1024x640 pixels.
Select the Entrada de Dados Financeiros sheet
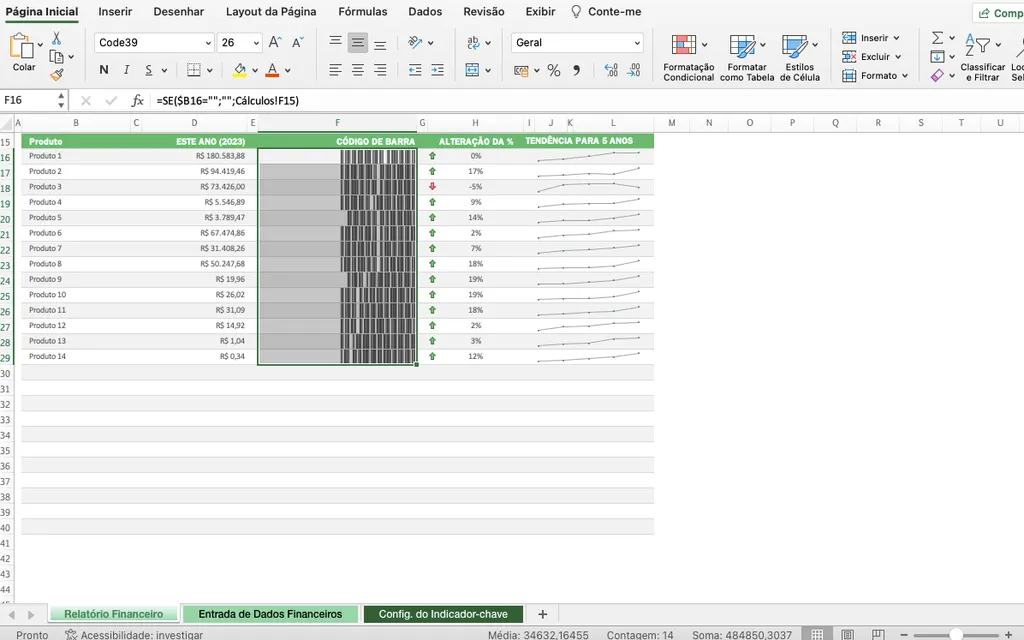270,614
